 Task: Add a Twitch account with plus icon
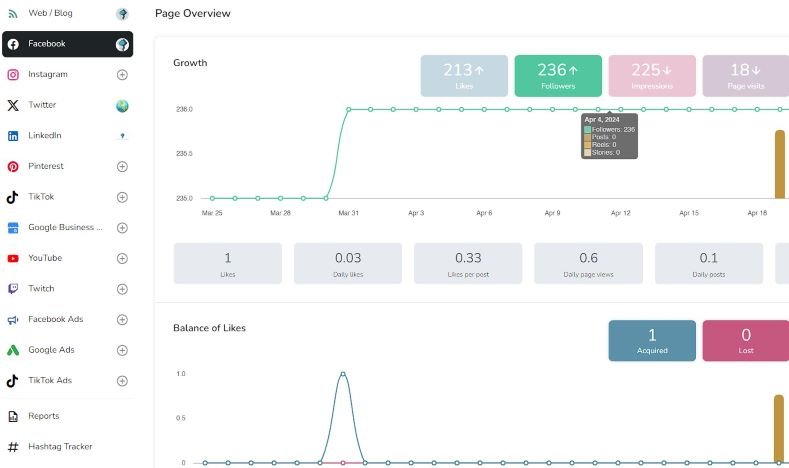click(122, 289)
